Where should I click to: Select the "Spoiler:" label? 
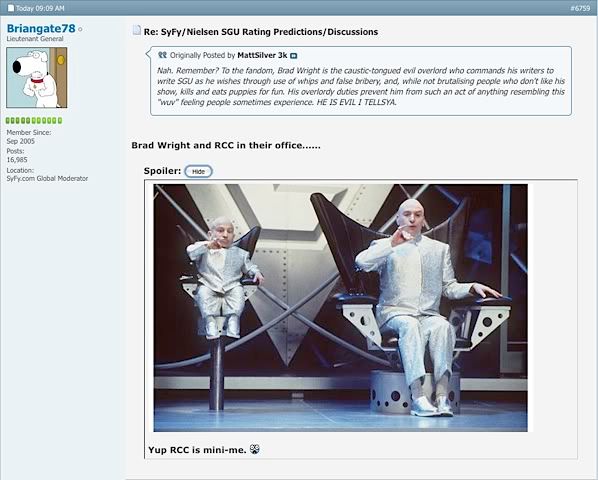click(x=162, y=171)
